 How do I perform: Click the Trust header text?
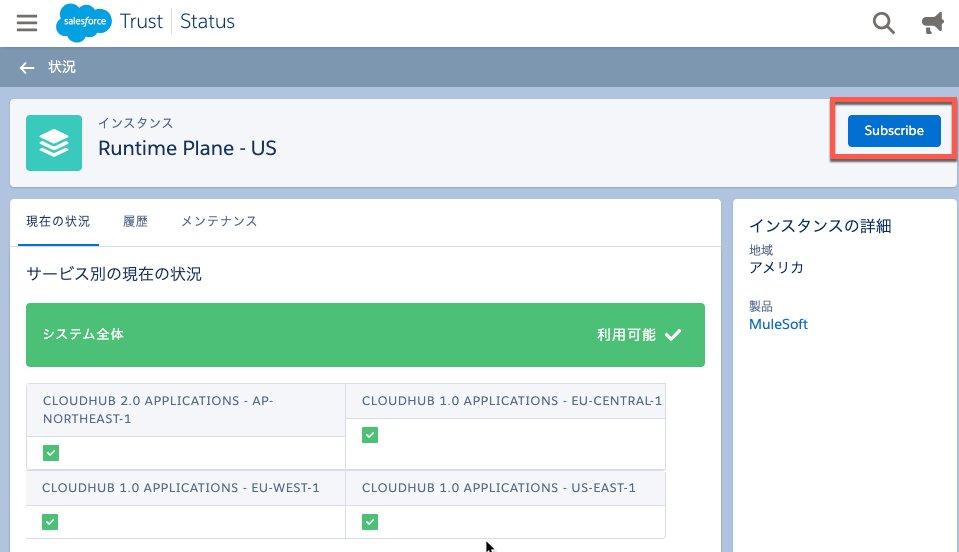141,21
